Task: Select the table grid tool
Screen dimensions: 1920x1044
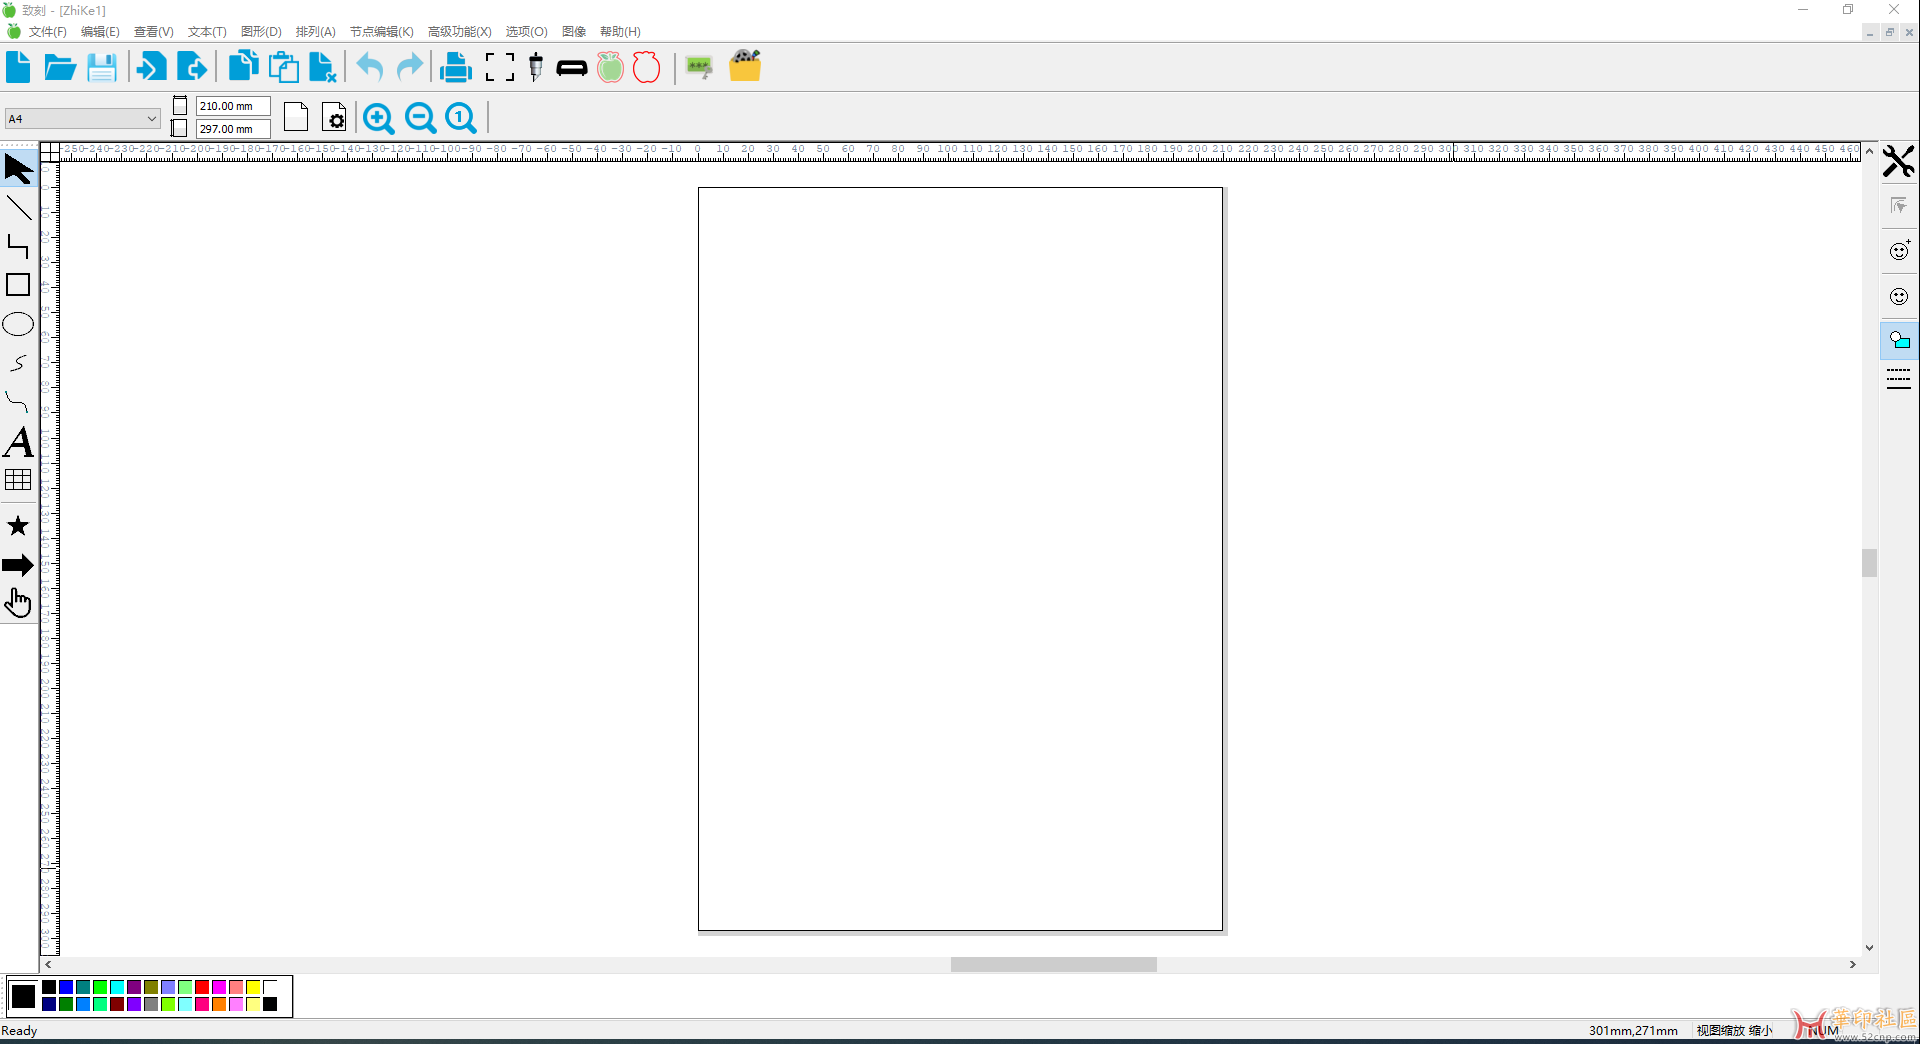Action: pyautogui.click(x=18, y=480)
